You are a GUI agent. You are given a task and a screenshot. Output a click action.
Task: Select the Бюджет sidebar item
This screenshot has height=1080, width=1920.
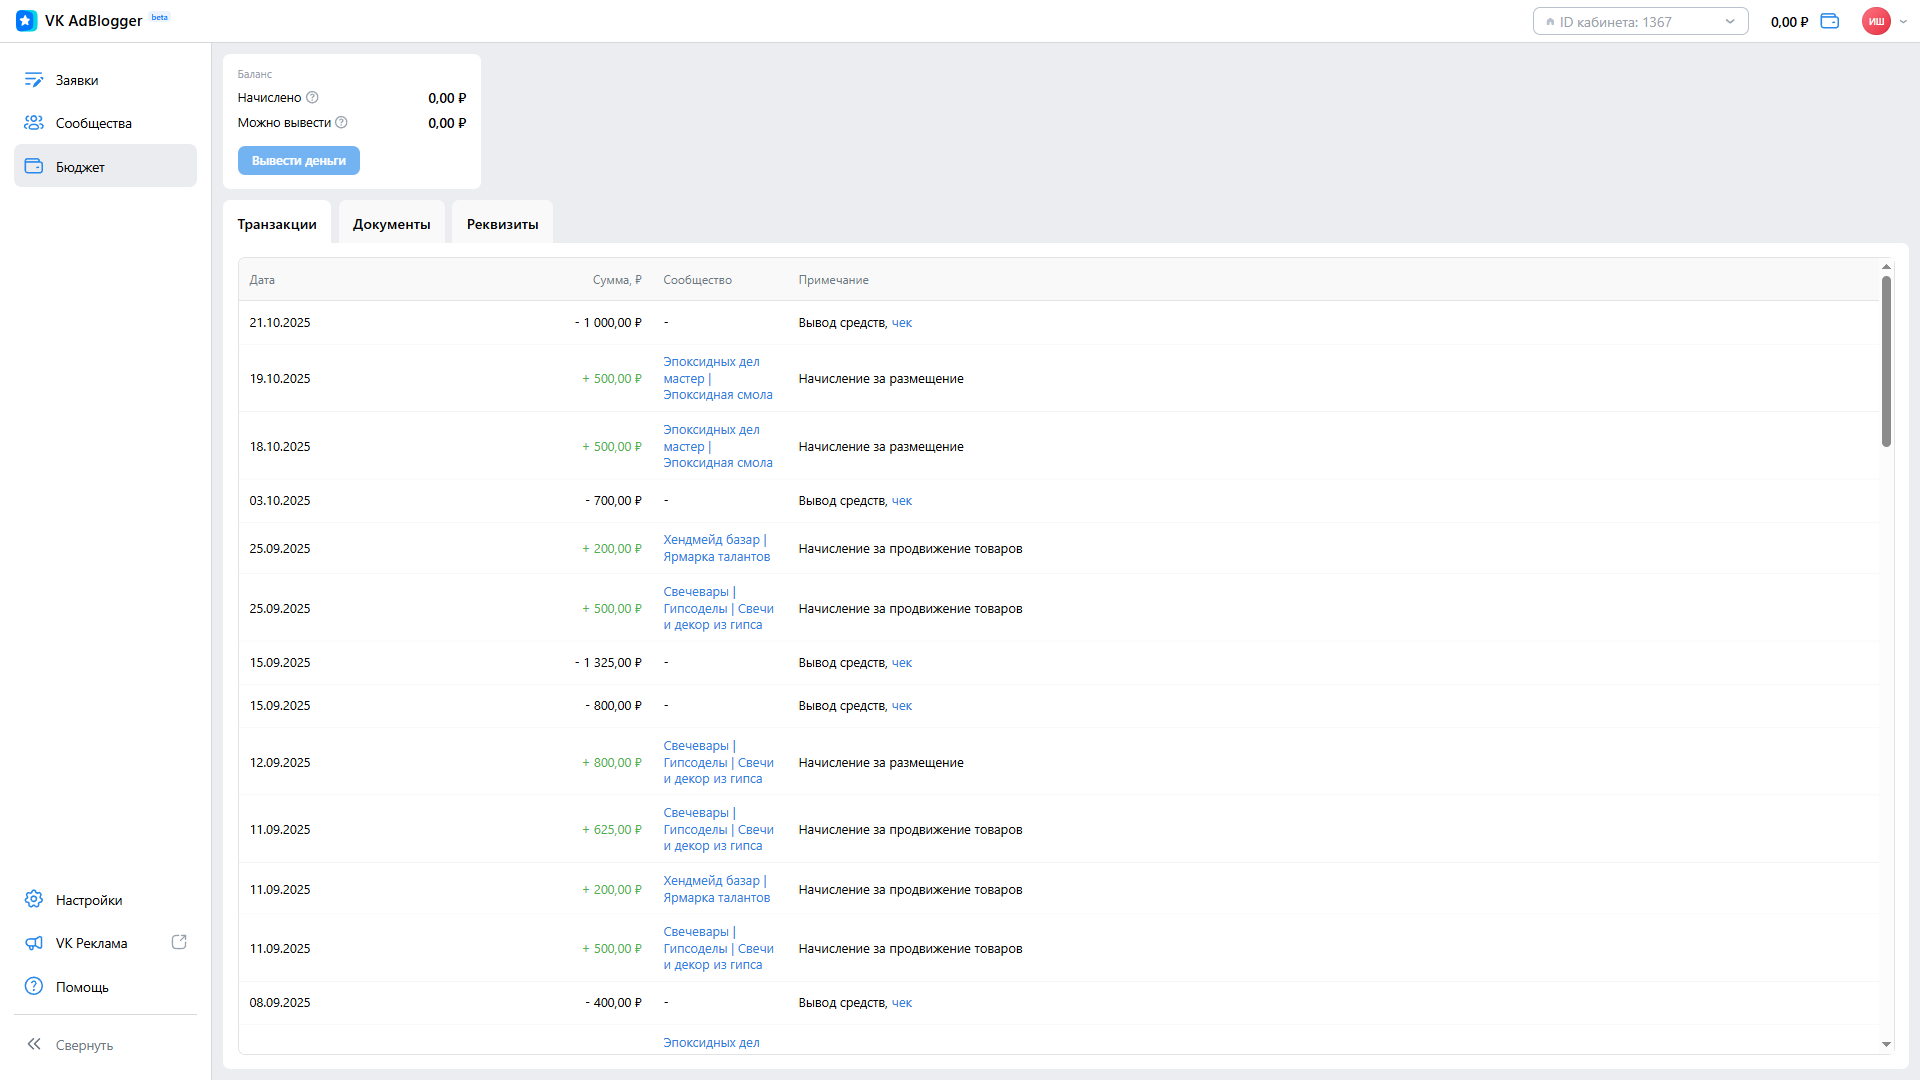click(80, 167)
